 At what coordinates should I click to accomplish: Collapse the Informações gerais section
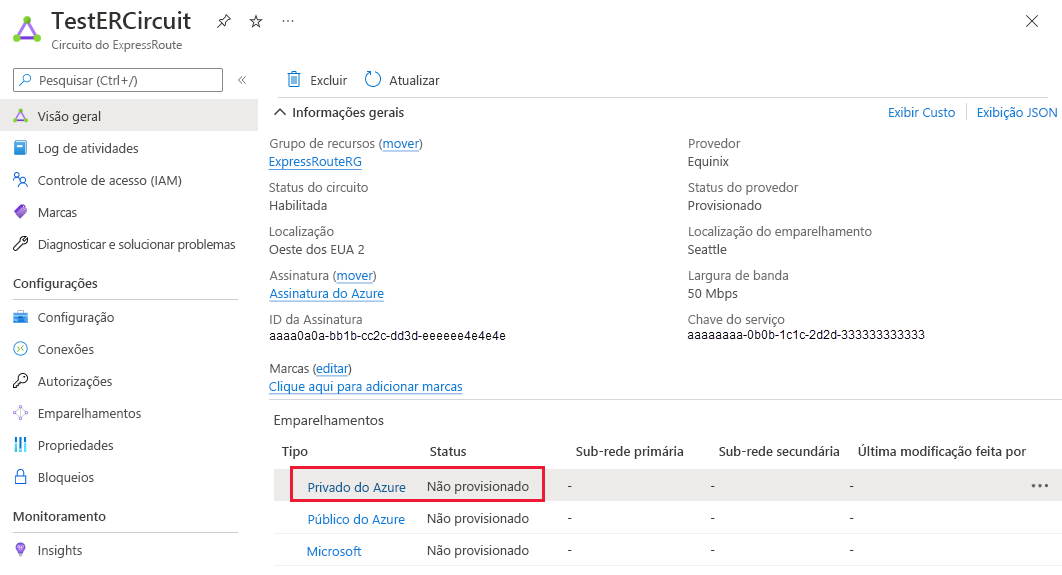[280, 112]
